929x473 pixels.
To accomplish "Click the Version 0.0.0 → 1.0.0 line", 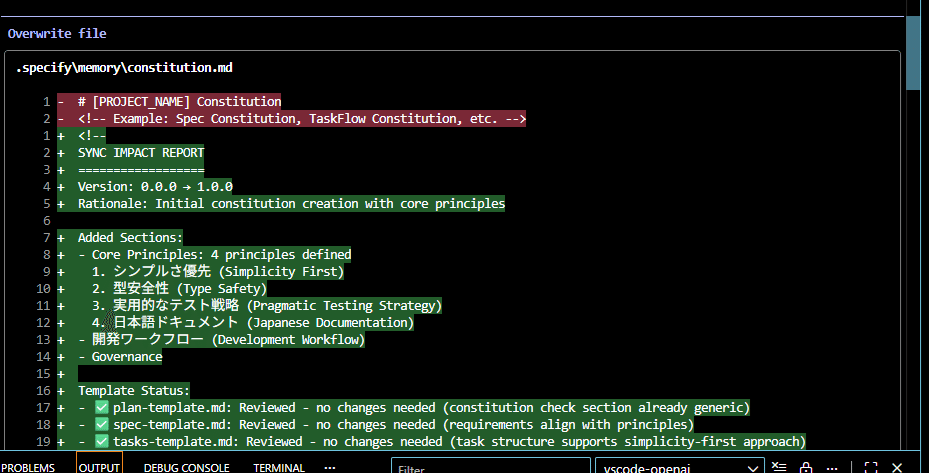I will click(155, 186).
